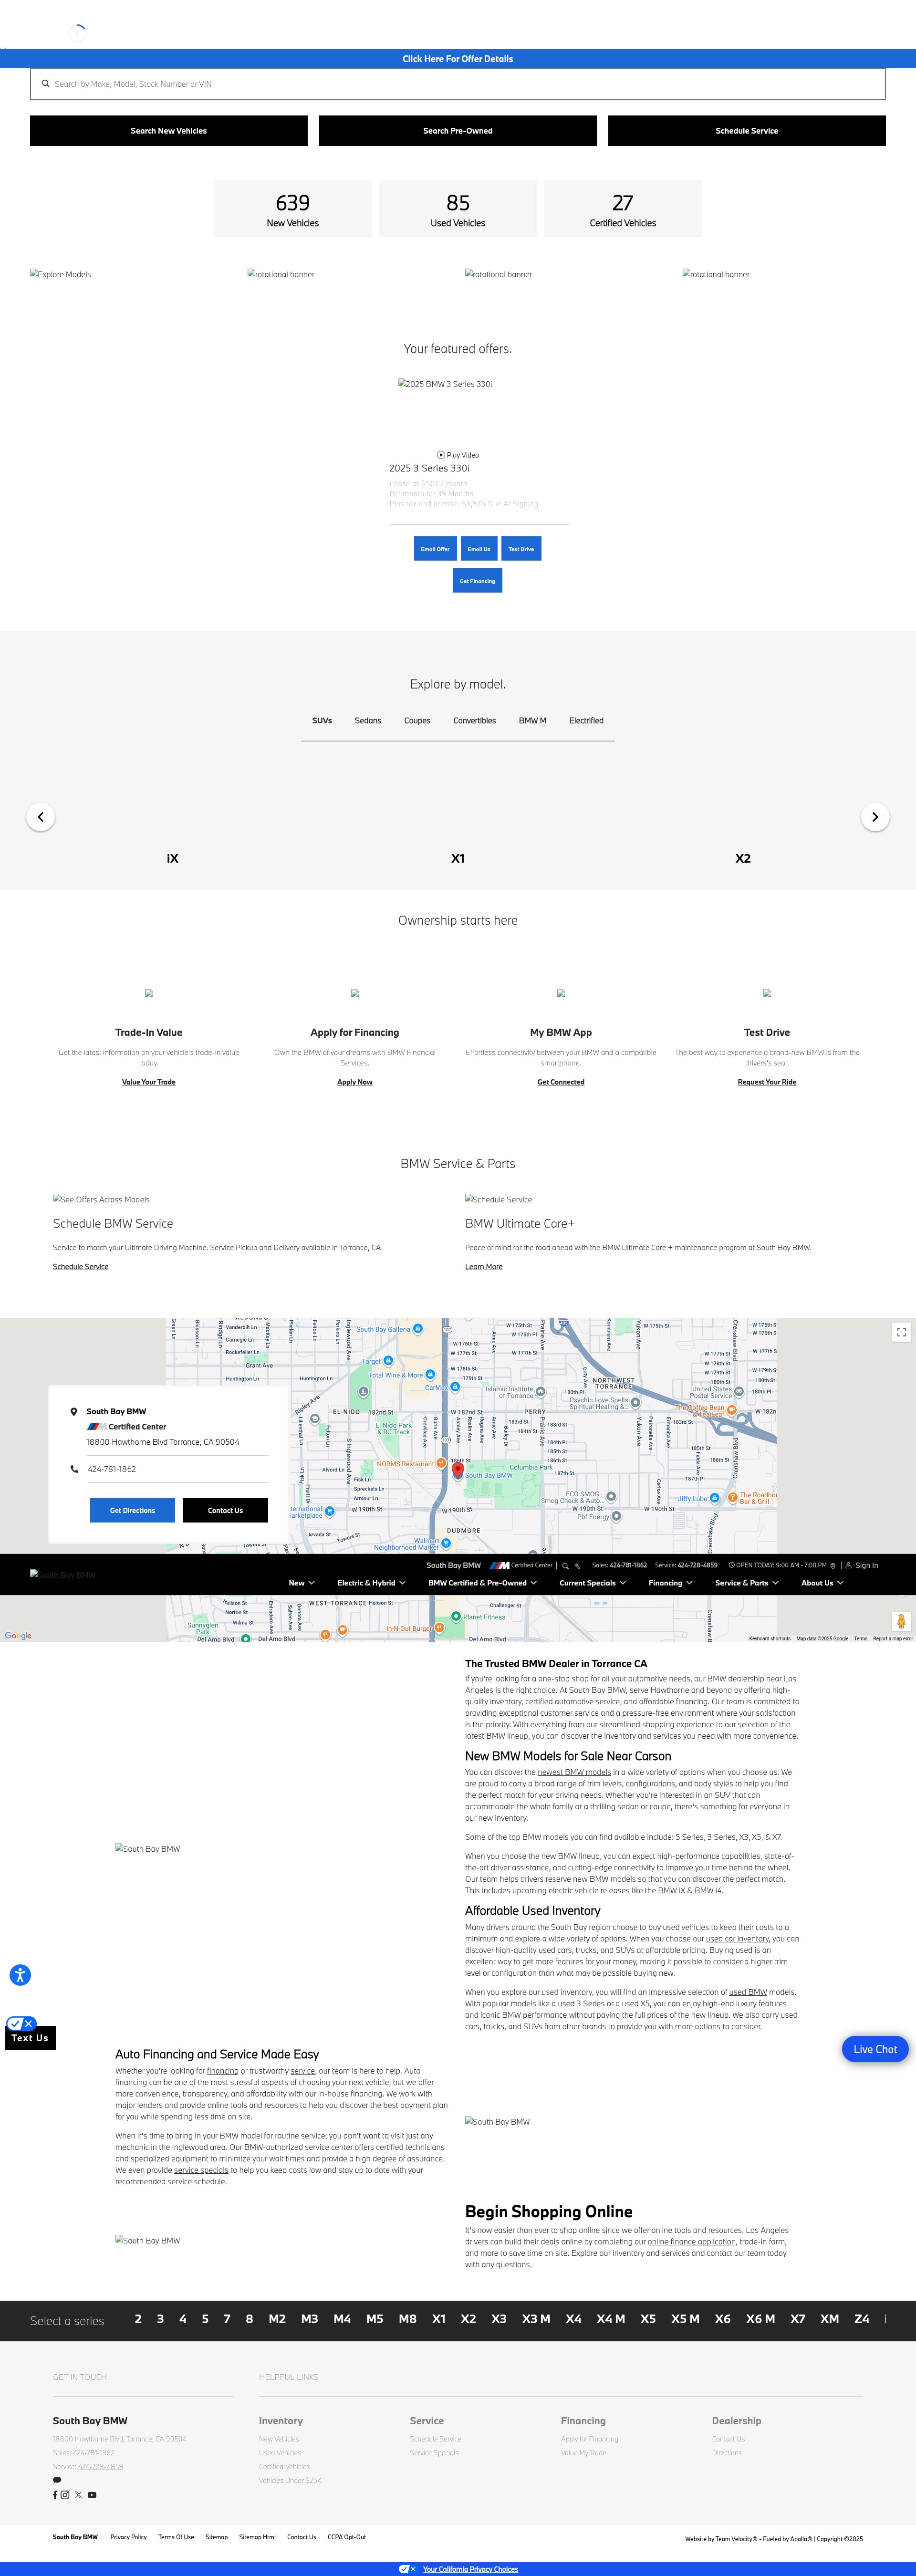Image resolution: width=916 pixels, height=2576 pixels.
Task: Click the Learn More link
Action: tap(484, 1267)
